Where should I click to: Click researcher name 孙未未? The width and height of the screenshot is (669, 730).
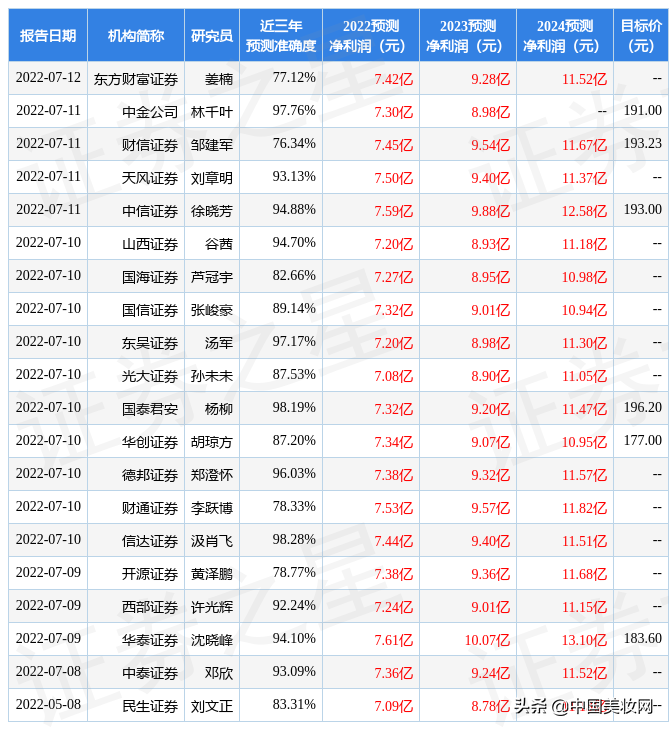[212, 377]
